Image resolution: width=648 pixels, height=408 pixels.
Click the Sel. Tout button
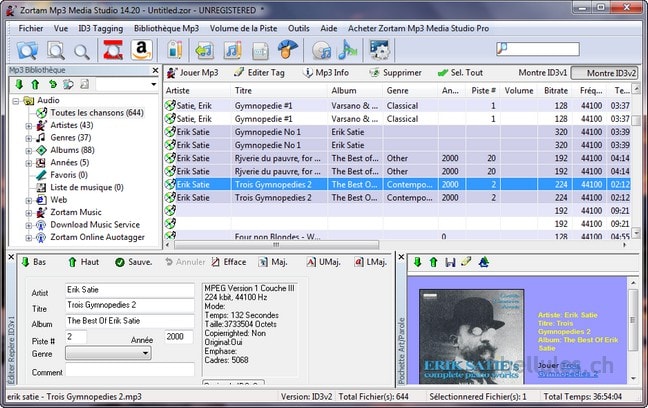(460, 73)
